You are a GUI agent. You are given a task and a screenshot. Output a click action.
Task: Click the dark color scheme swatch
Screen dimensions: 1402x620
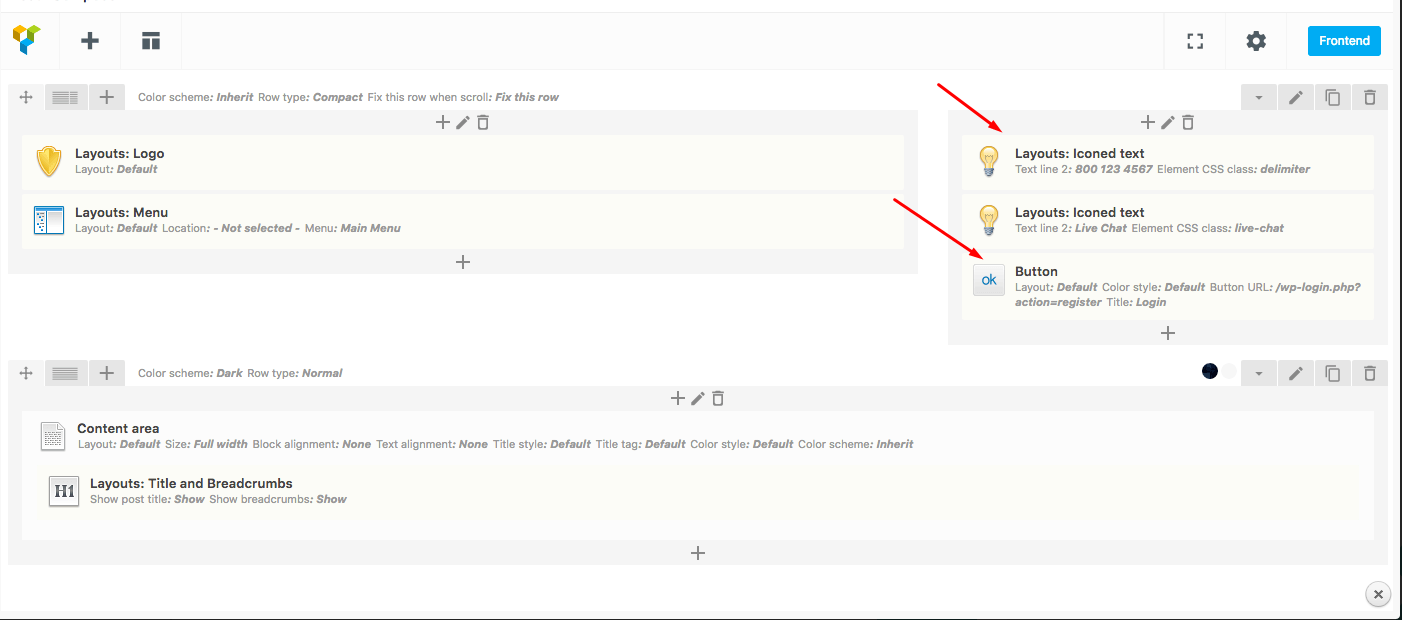pyautogui.click(x=1210, y=372)
